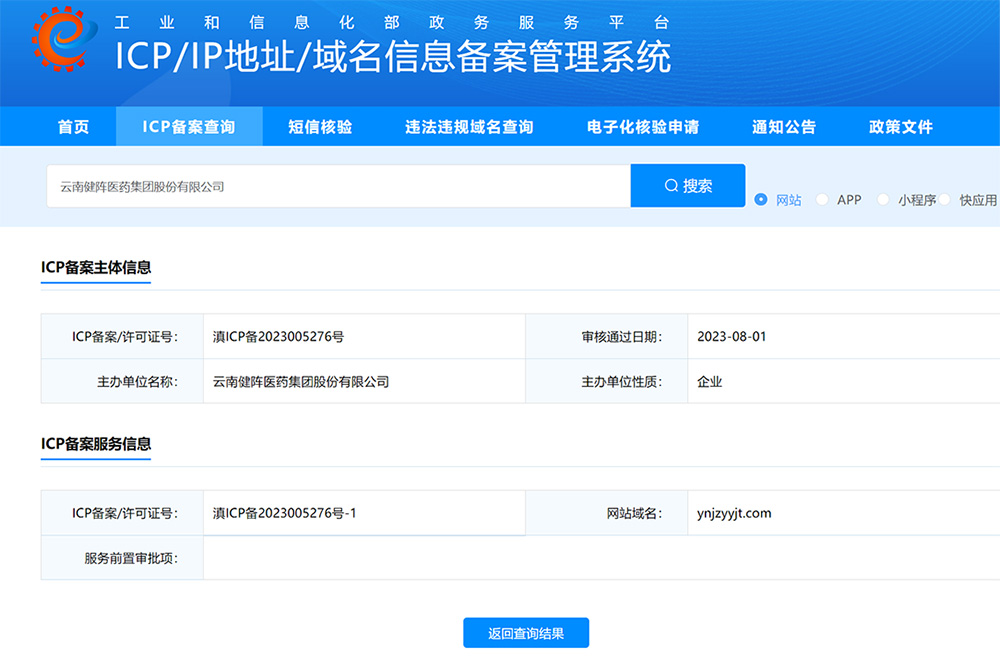
Task: Open 电子化核验申请 menu item
Action: point(643,127)
